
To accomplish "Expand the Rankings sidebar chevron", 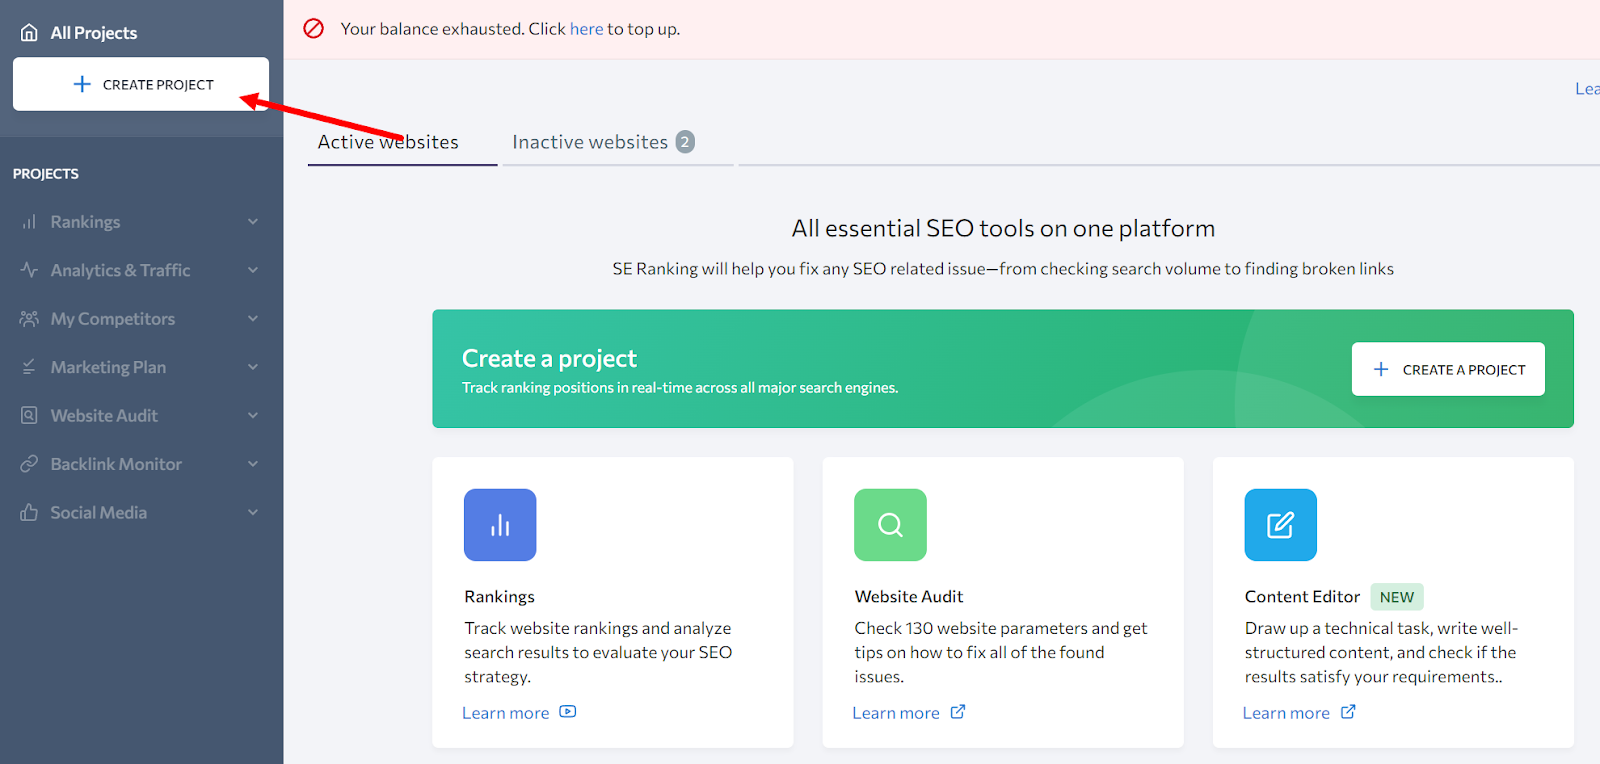I will coord(253,222).
